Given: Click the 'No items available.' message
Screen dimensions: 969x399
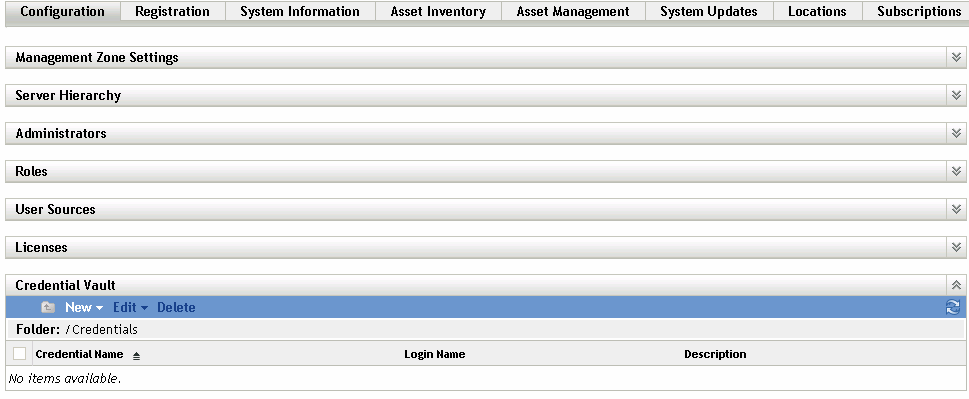Looking at the screenshot, I should pos(65,379).
